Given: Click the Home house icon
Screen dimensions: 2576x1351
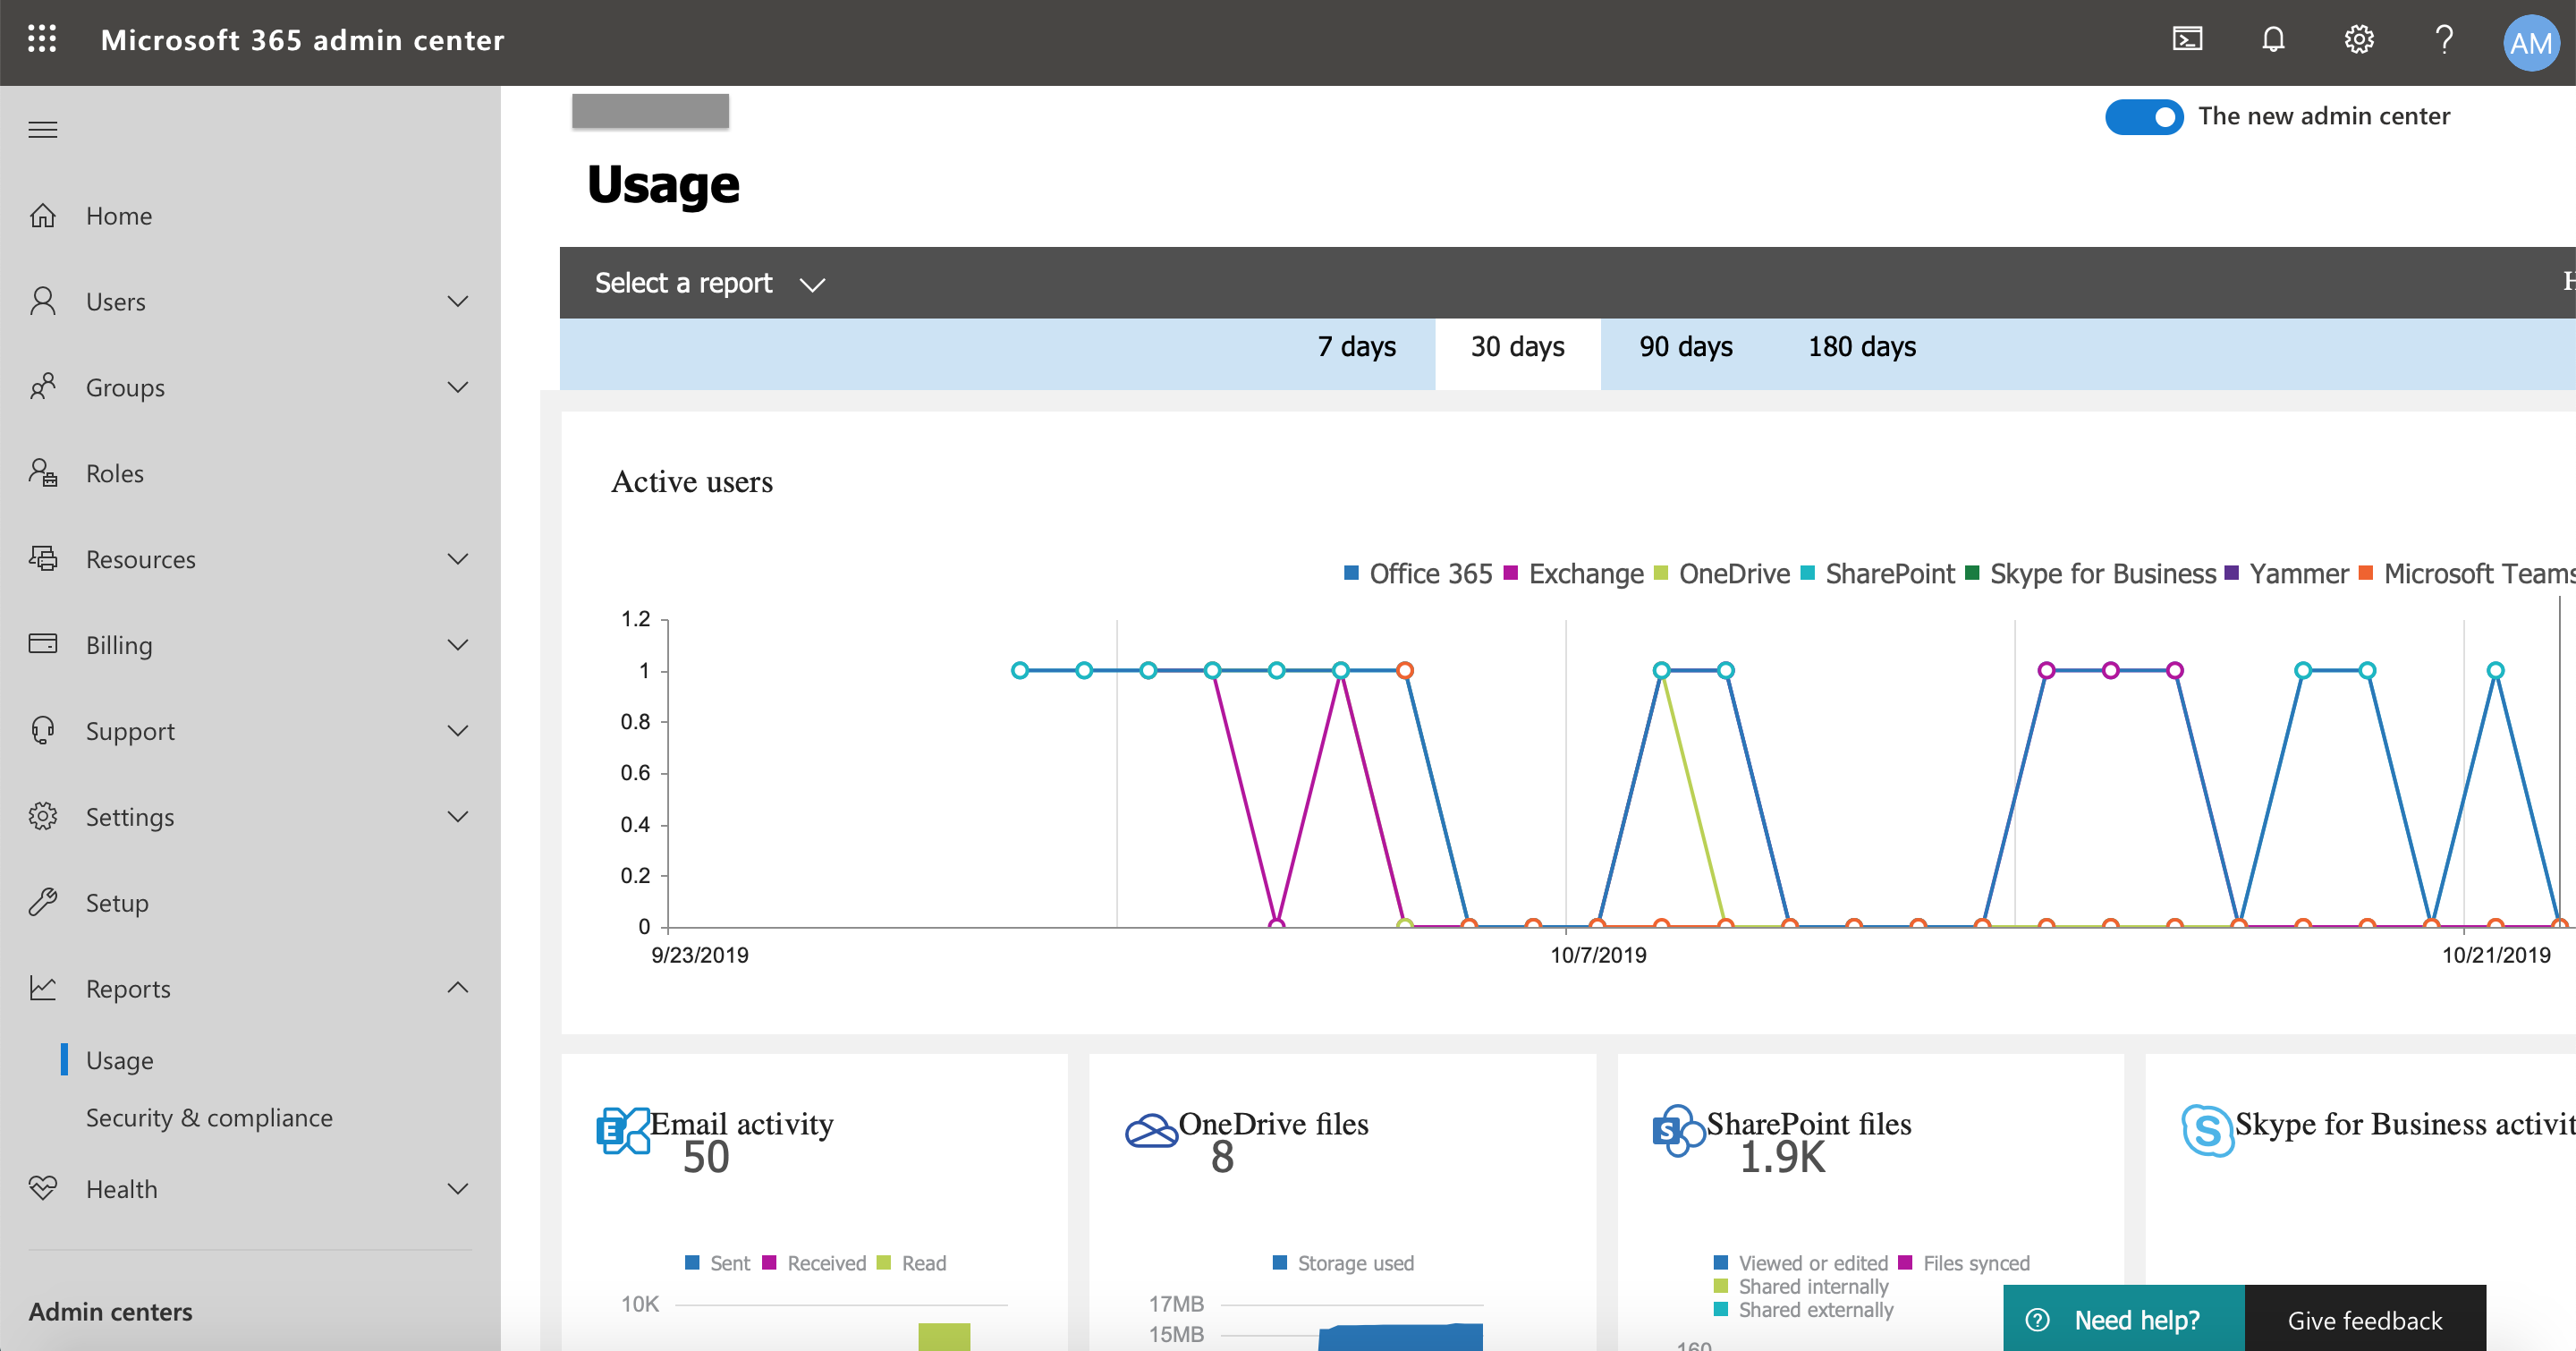Looking at the screenshot, I should coord(43,215).
